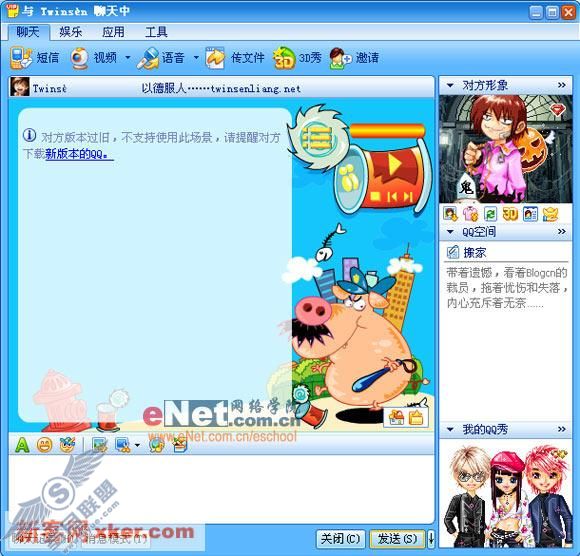580x556 pixels.
Task: Click the » chevron on the QQ空间 header
Action: click(562, 232)
